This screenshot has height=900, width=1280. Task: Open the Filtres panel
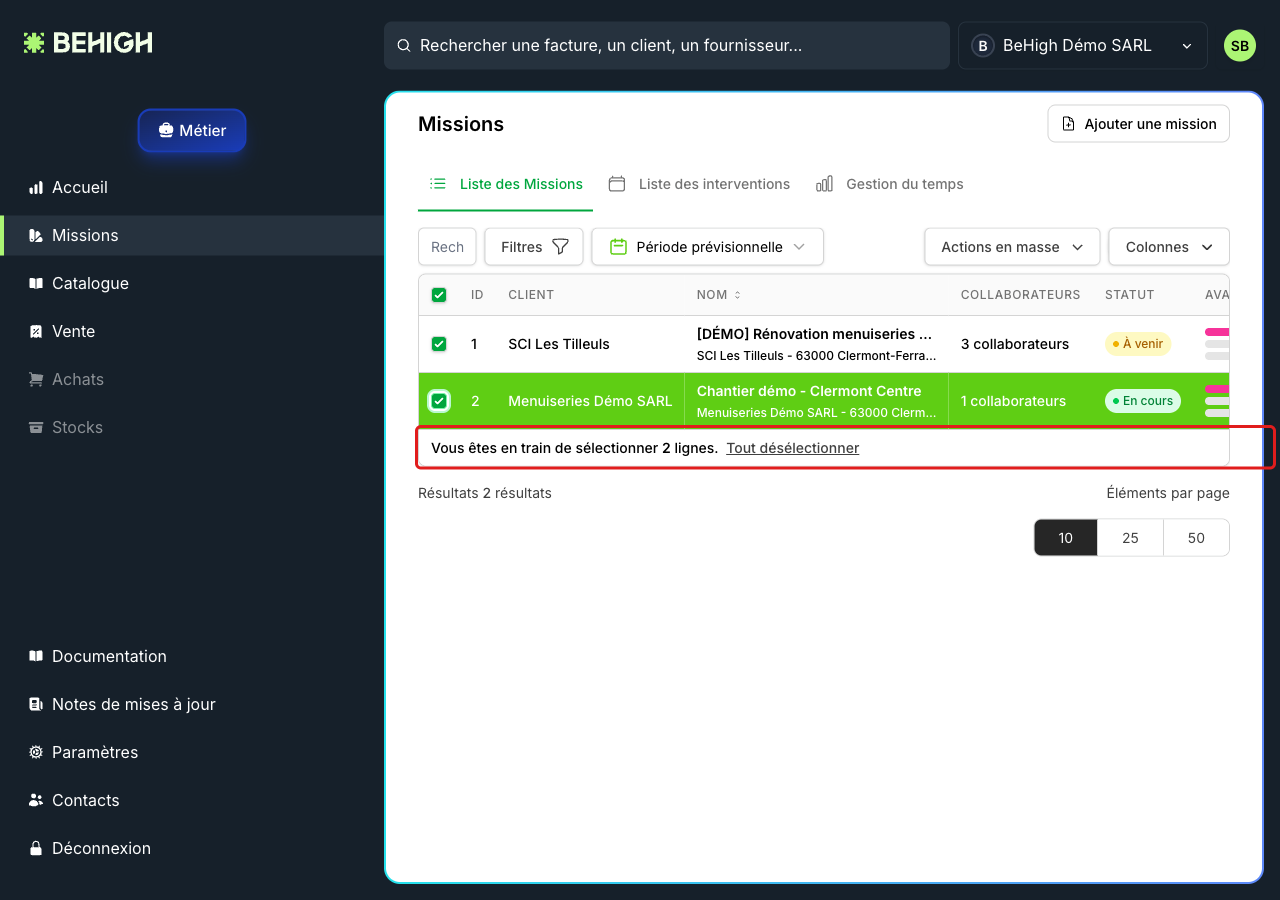(534, 247)
